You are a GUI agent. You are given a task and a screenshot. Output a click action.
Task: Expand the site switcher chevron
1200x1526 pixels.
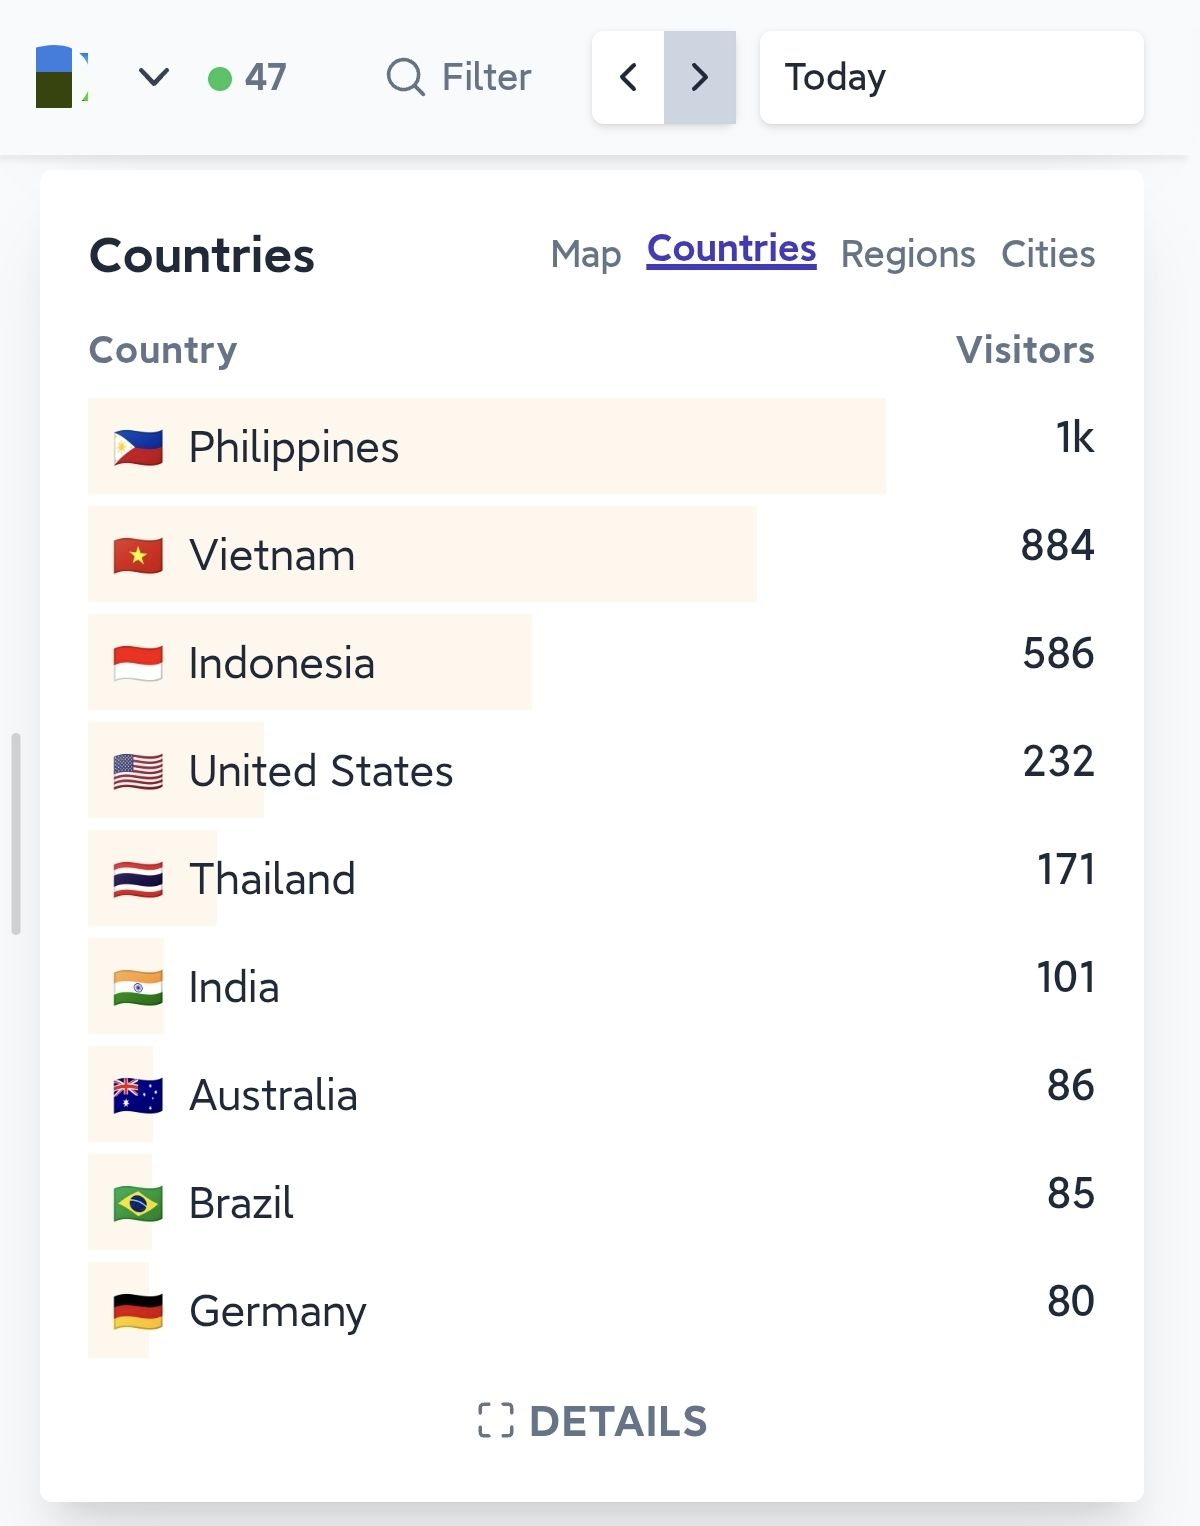click(x=153, y=77)
